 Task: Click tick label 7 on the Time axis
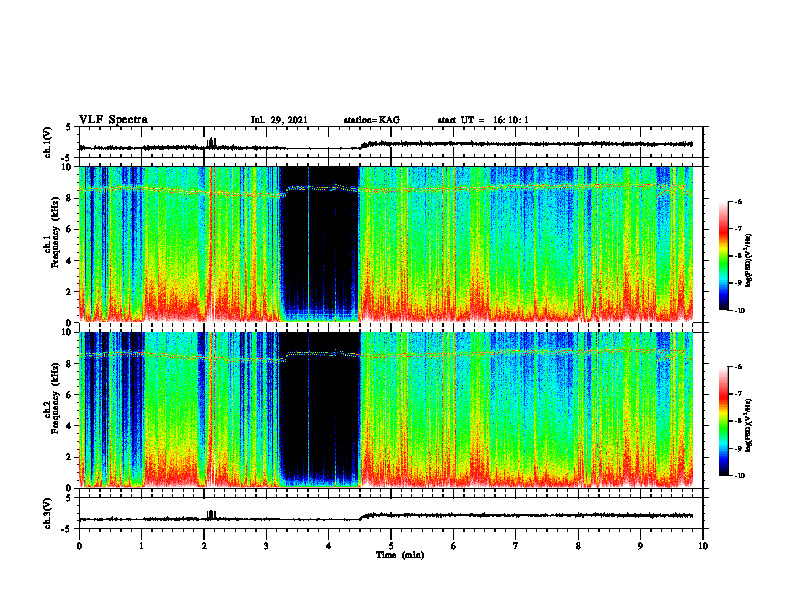(x=516, y=546)
